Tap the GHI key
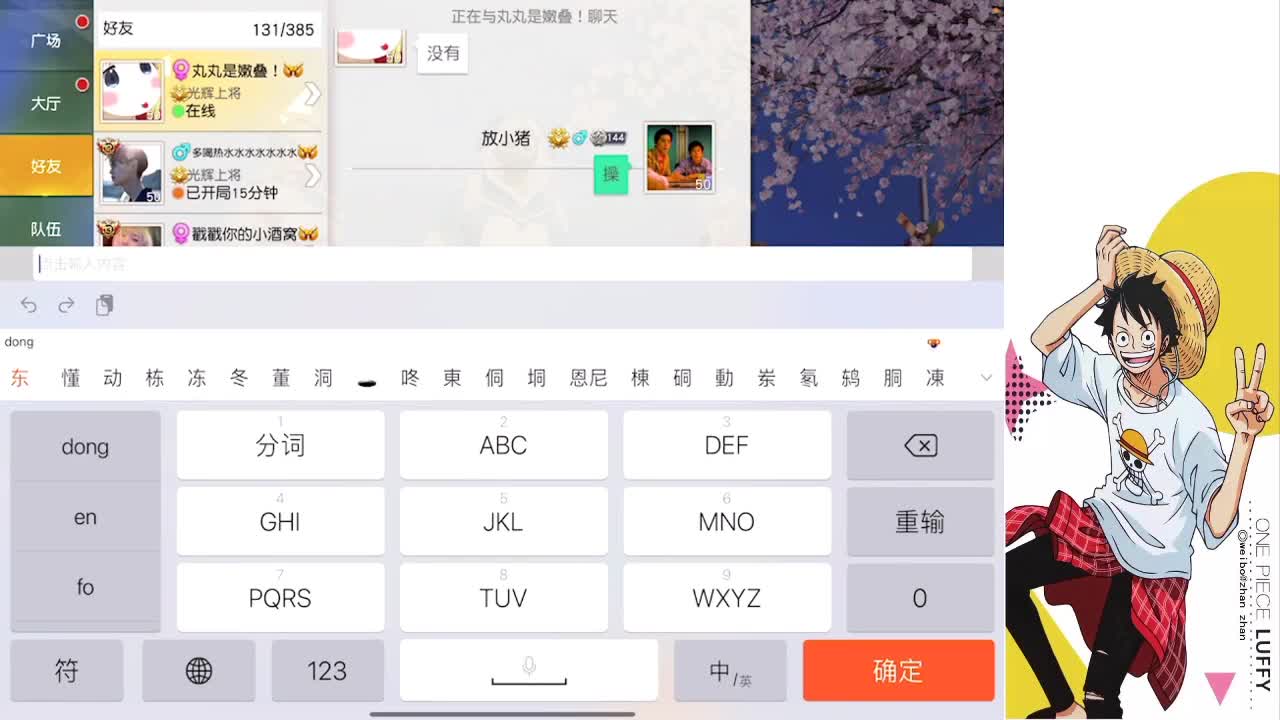Viewport: 1280px width, 720px height. pyautogui.click(x=280, y=521)
